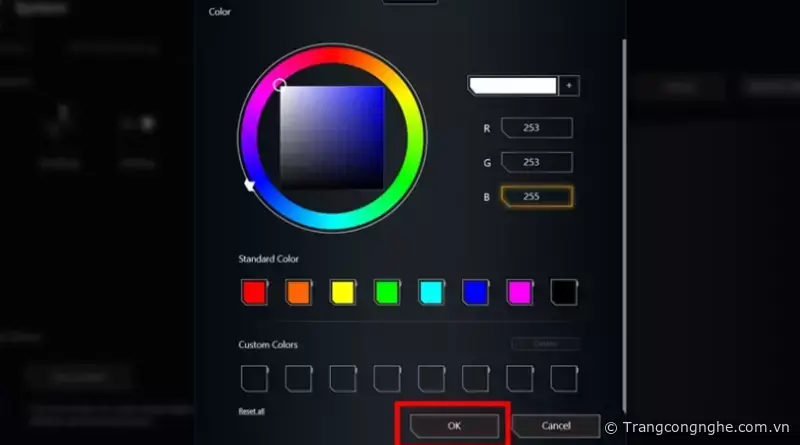Pick the yellow standard color
This screenshot has height=445, width=800.
click(x=343, y=292)
